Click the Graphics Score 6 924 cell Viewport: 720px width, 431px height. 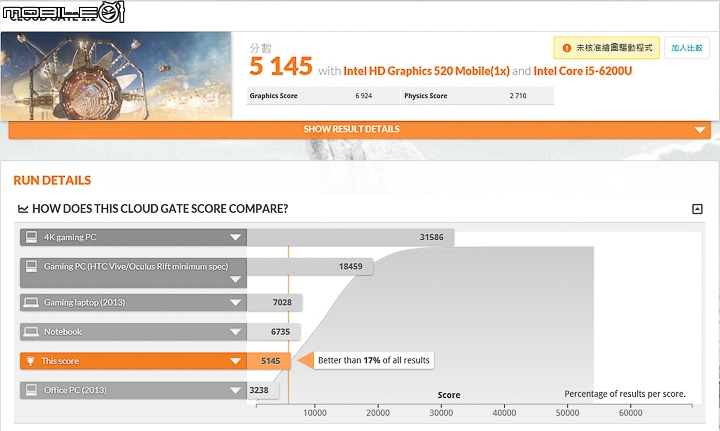click(323, 95)
